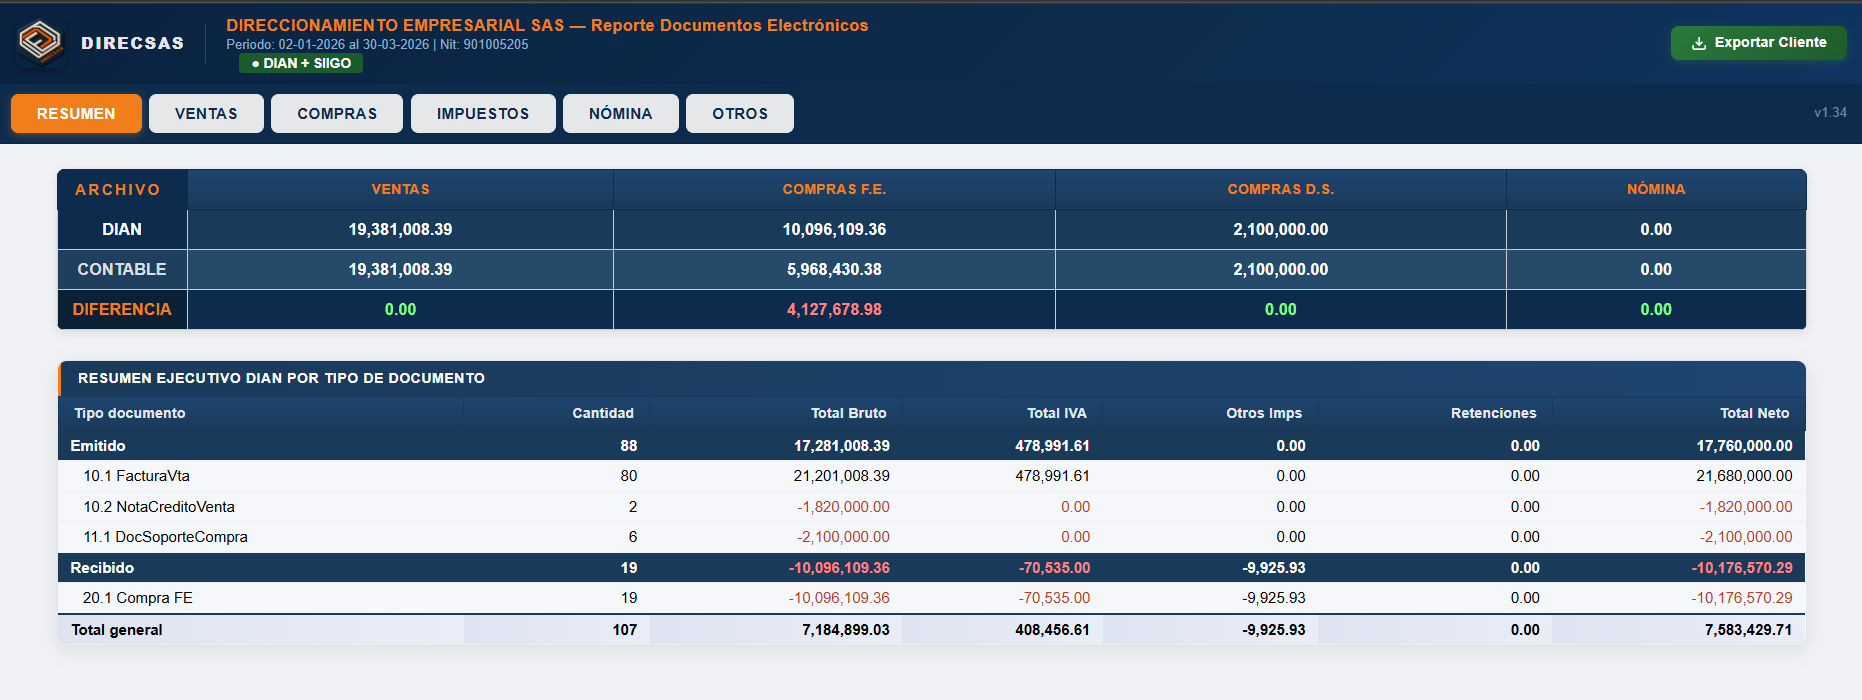Open the OTROS tab
Image resolution: width=1862 pixels, height=700 pixels.
740,114
